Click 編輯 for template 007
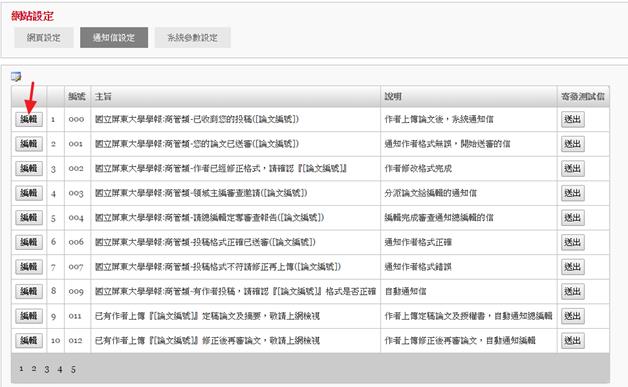Image resolution: width=628 pixels, height=387 pixels. click(x=29, y=267)
